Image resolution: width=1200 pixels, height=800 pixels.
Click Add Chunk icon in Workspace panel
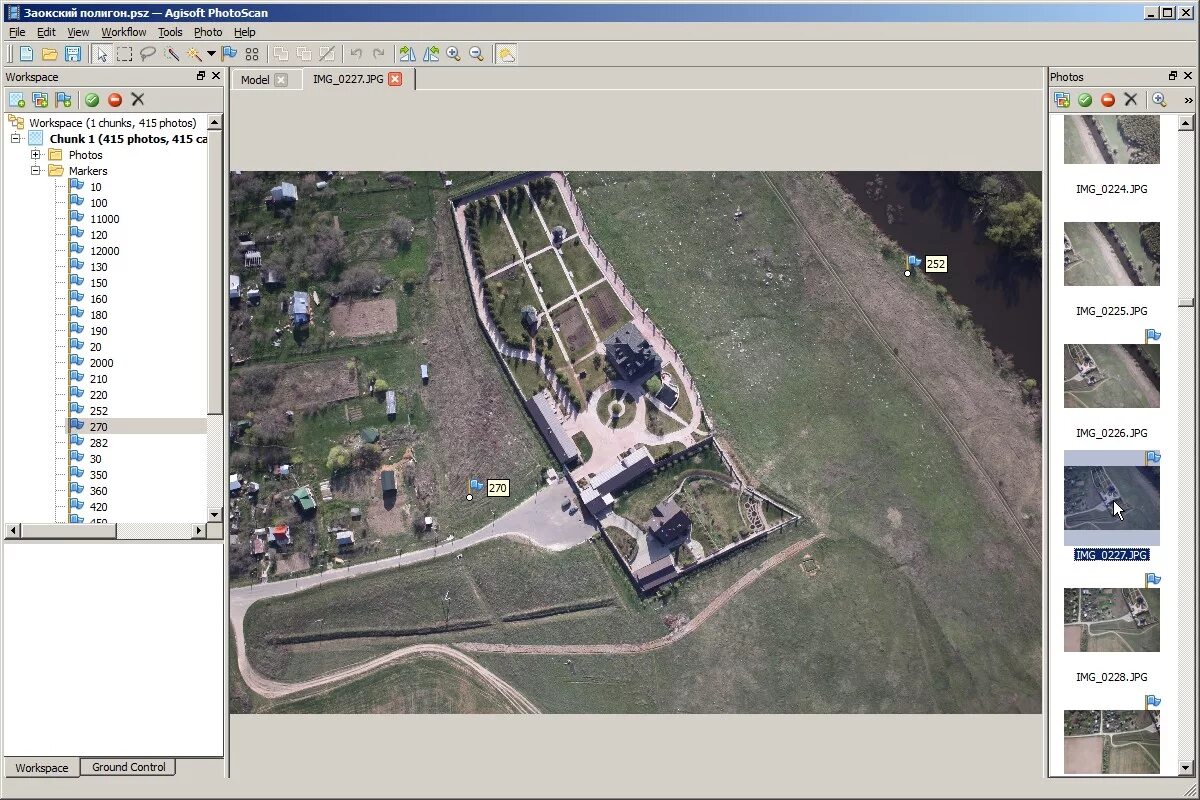(16, 99)
